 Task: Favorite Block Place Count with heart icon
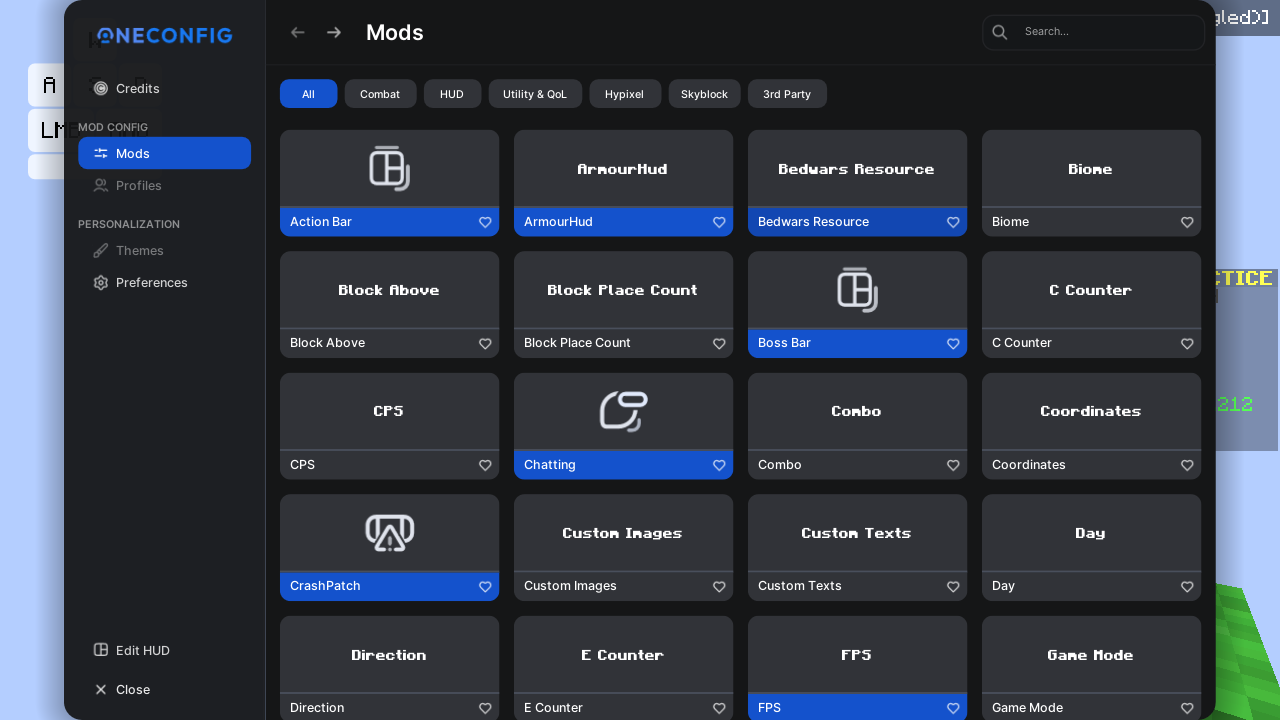[719, 344]
